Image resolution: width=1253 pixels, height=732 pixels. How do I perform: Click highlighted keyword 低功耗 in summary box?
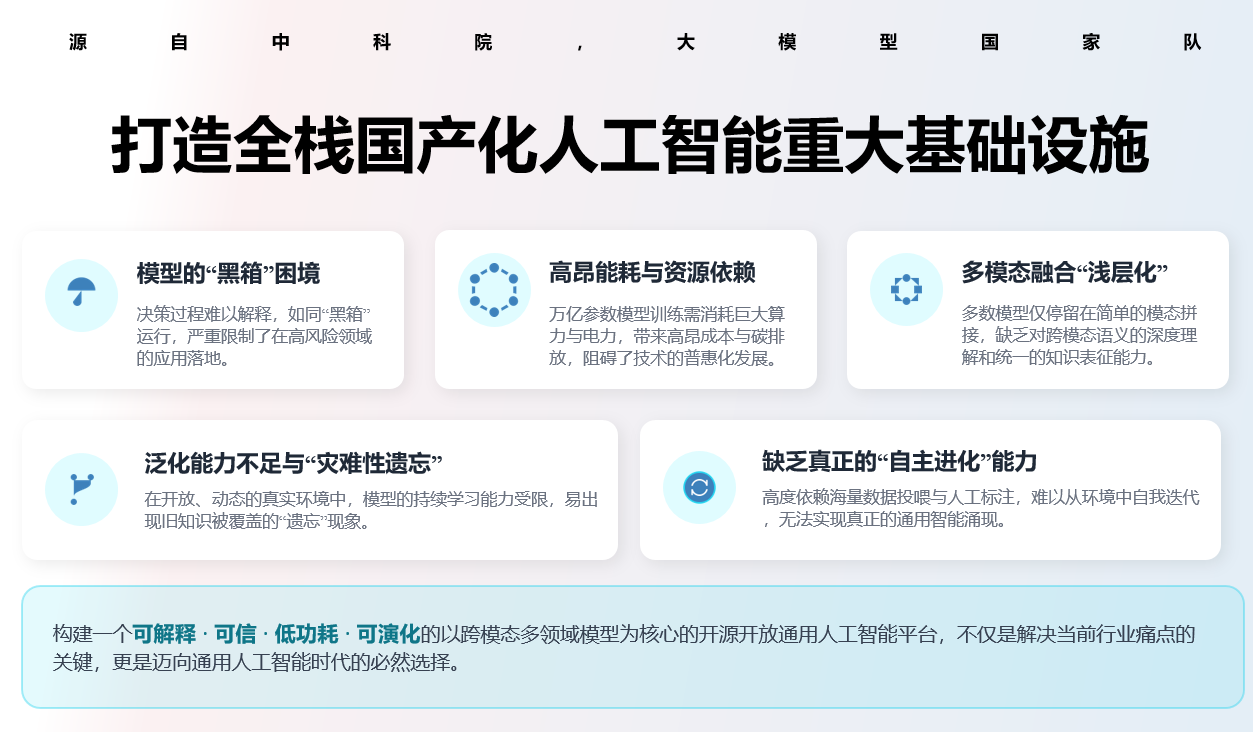307,634
